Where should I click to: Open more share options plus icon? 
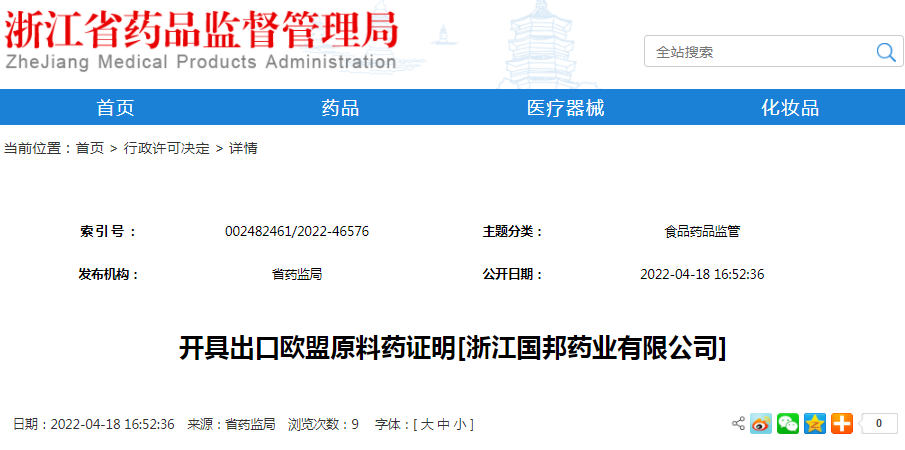842,424
